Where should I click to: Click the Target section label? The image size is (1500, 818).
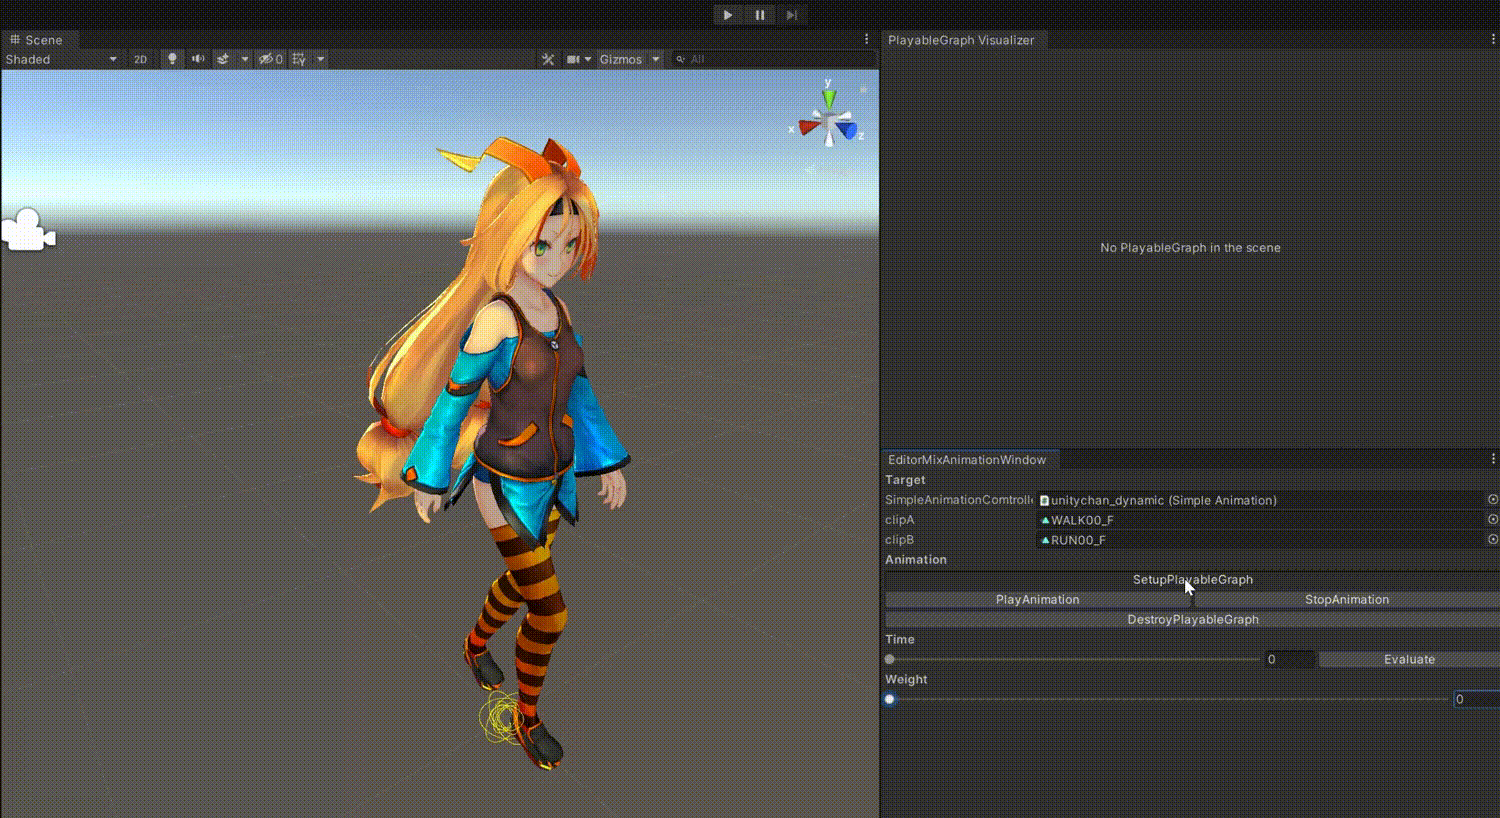[x=905, y=480]
